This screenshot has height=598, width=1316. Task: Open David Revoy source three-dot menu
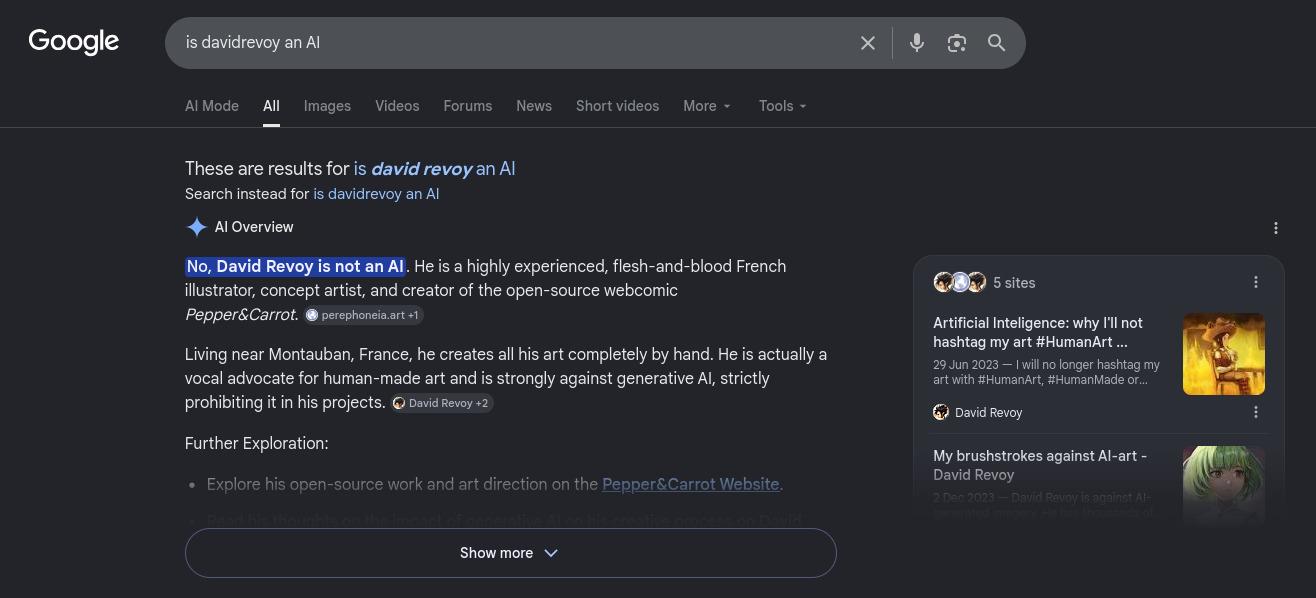pos(1256,412)
